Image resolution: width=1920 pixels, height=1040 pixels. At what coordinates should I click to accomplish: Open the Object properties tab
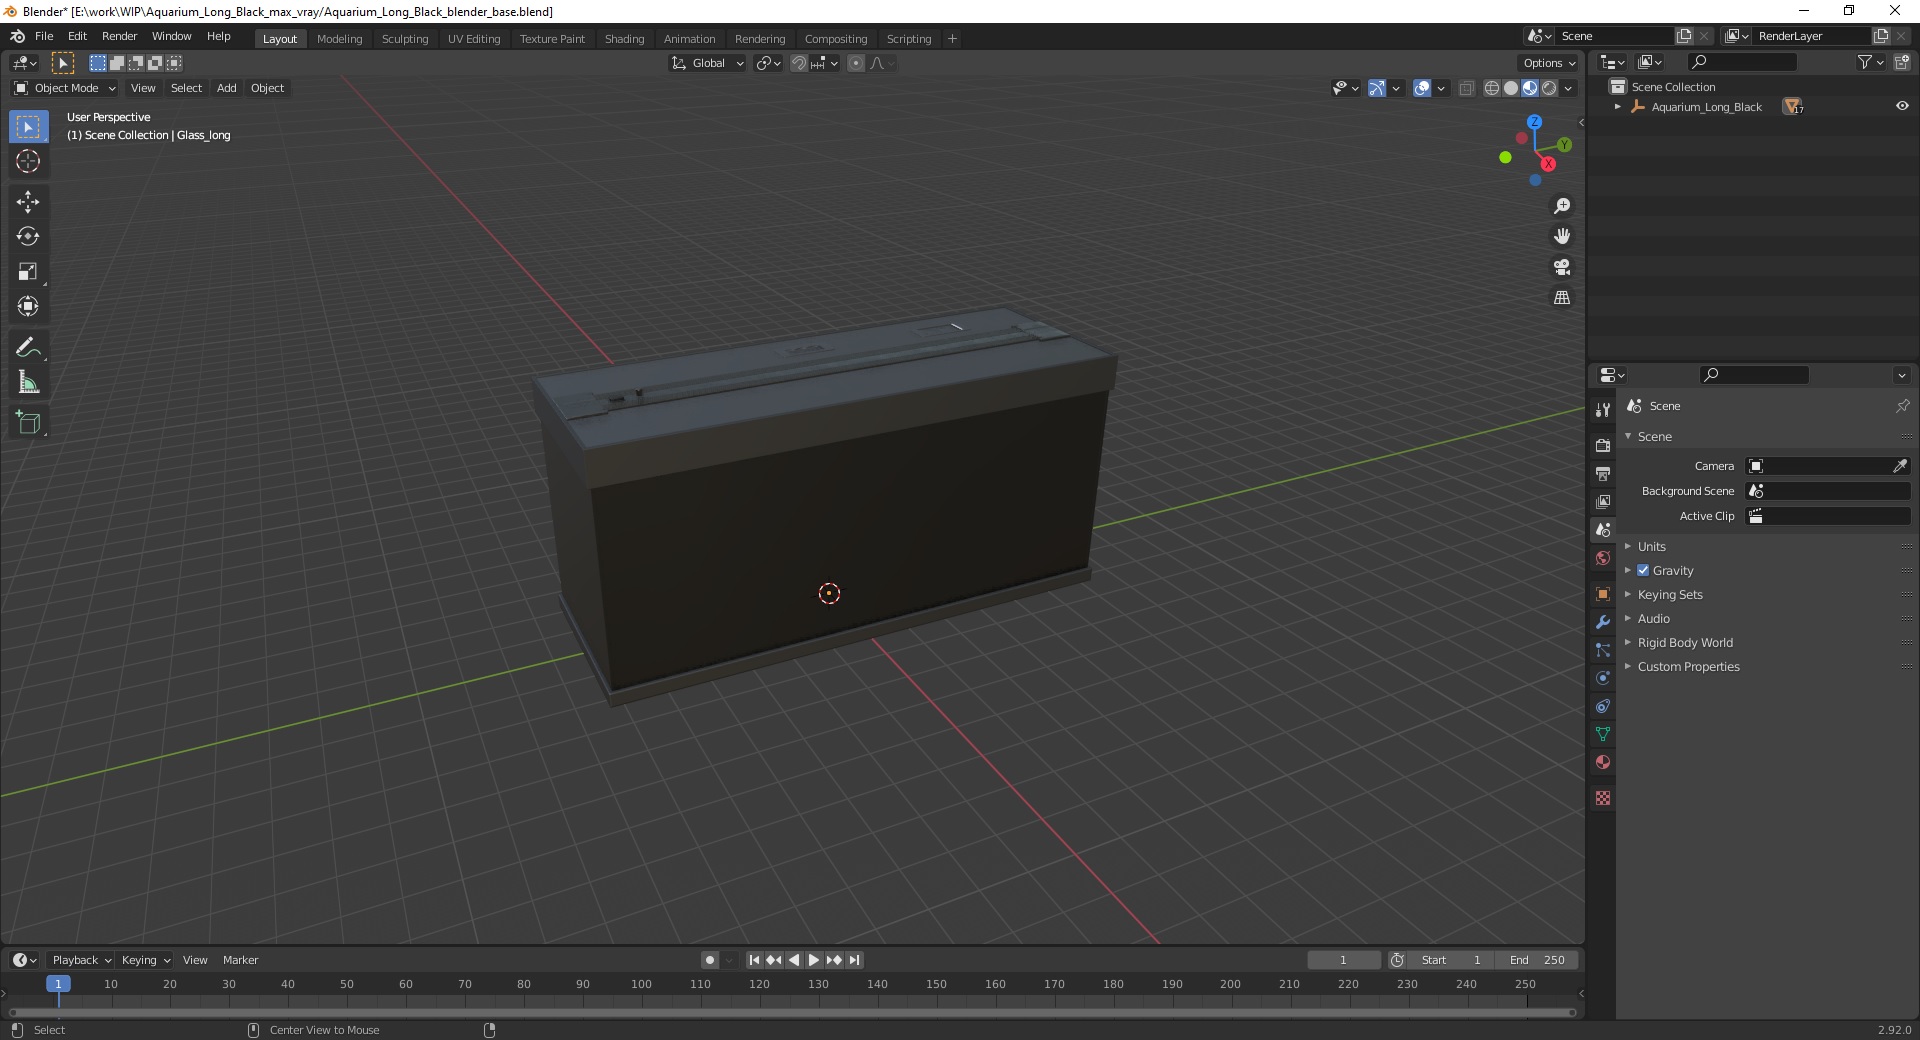[x=1603, y=594]
